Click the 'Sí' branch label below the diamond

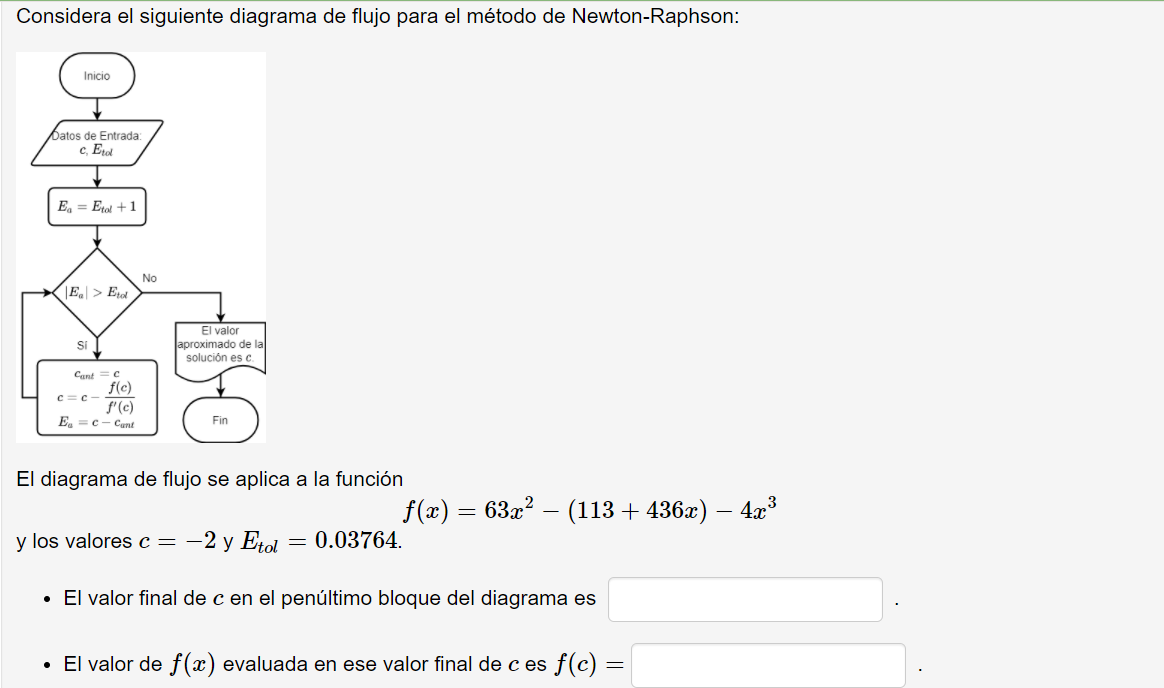tap(82, 345)
